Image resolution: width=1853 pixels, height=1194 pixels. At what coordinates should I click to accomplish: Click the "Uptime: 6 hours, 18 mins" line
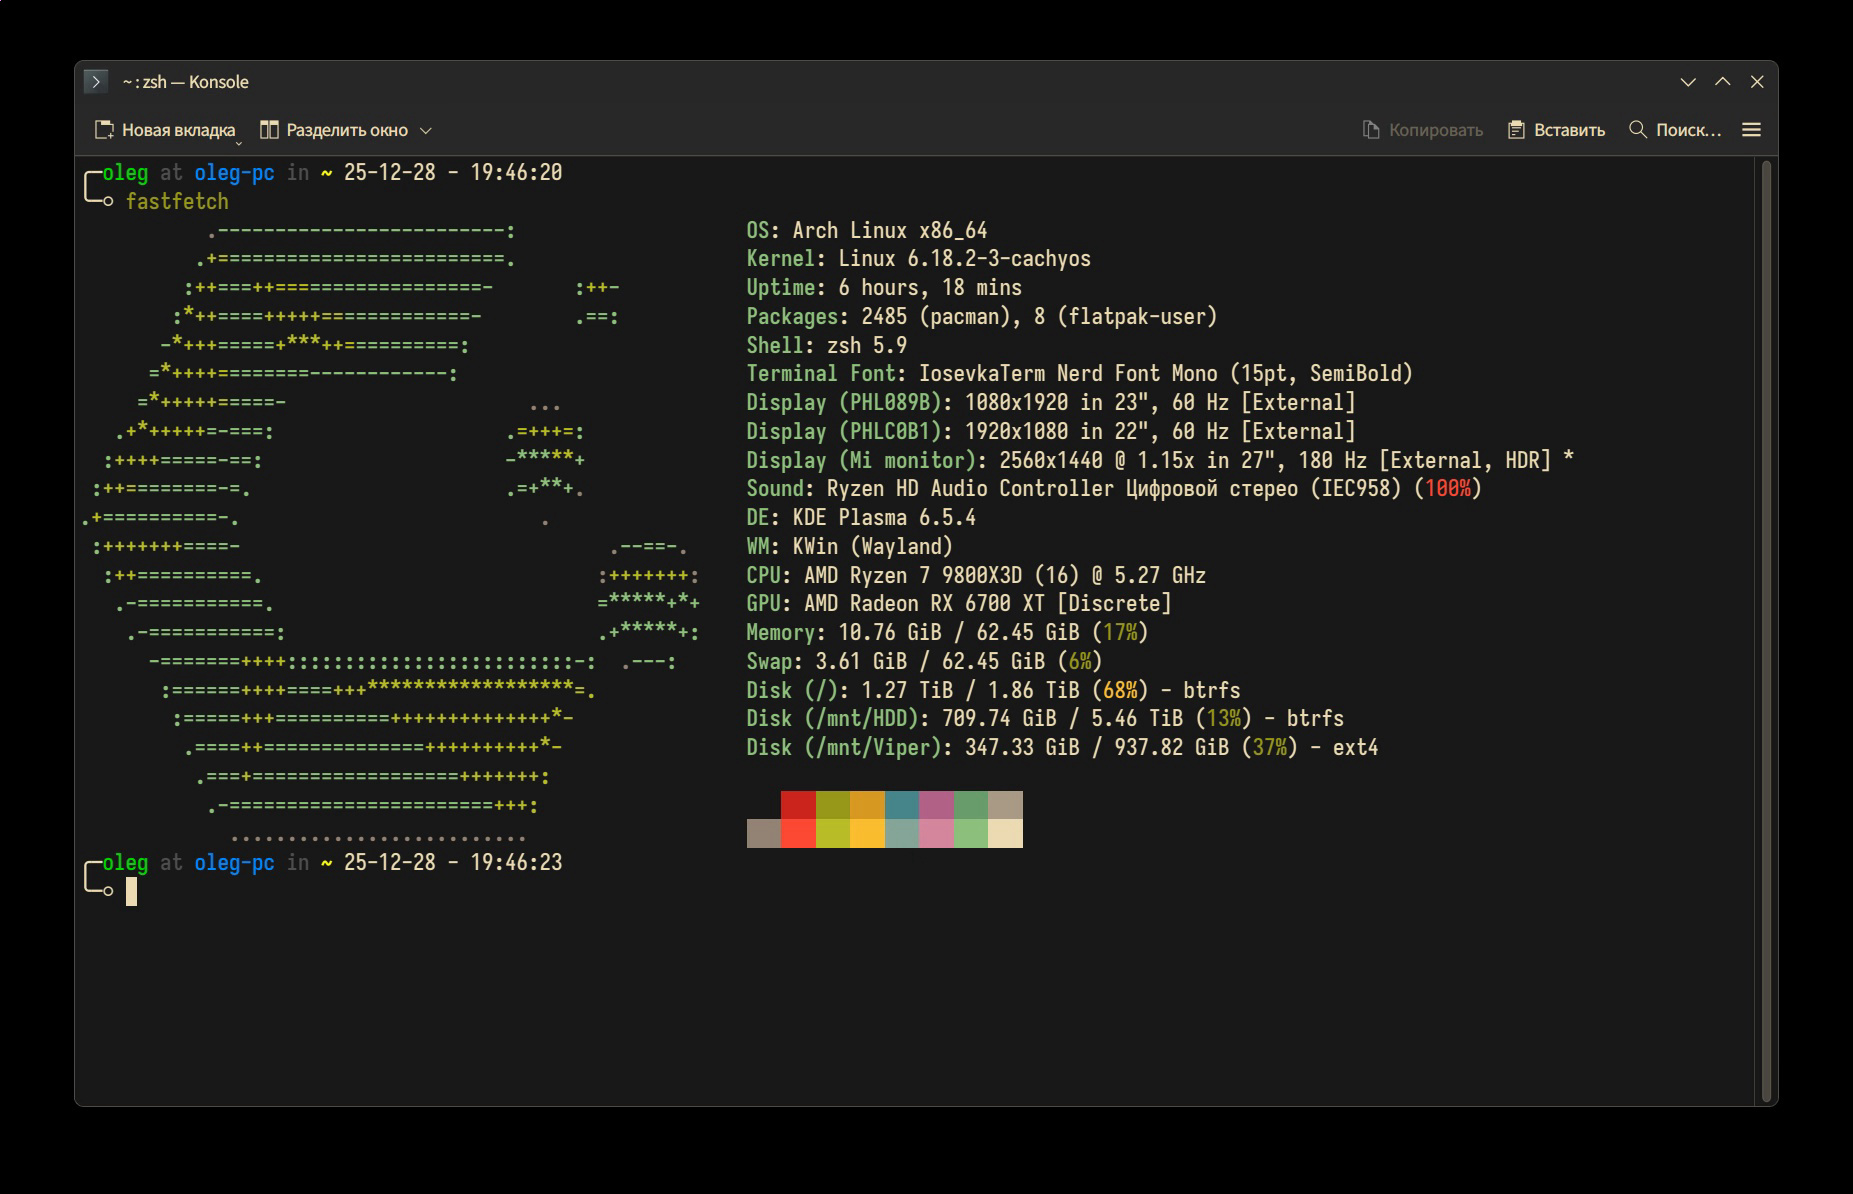tap(884, 287)
